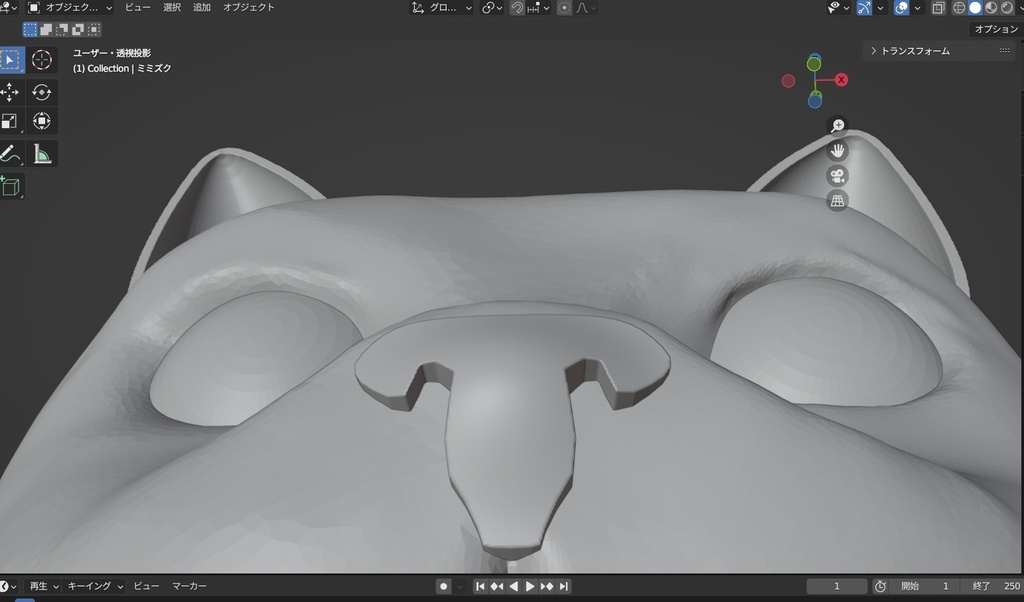Set selection mode to subtract
Viewport: 1024px width, 602px height.
[x=62, y=29]
